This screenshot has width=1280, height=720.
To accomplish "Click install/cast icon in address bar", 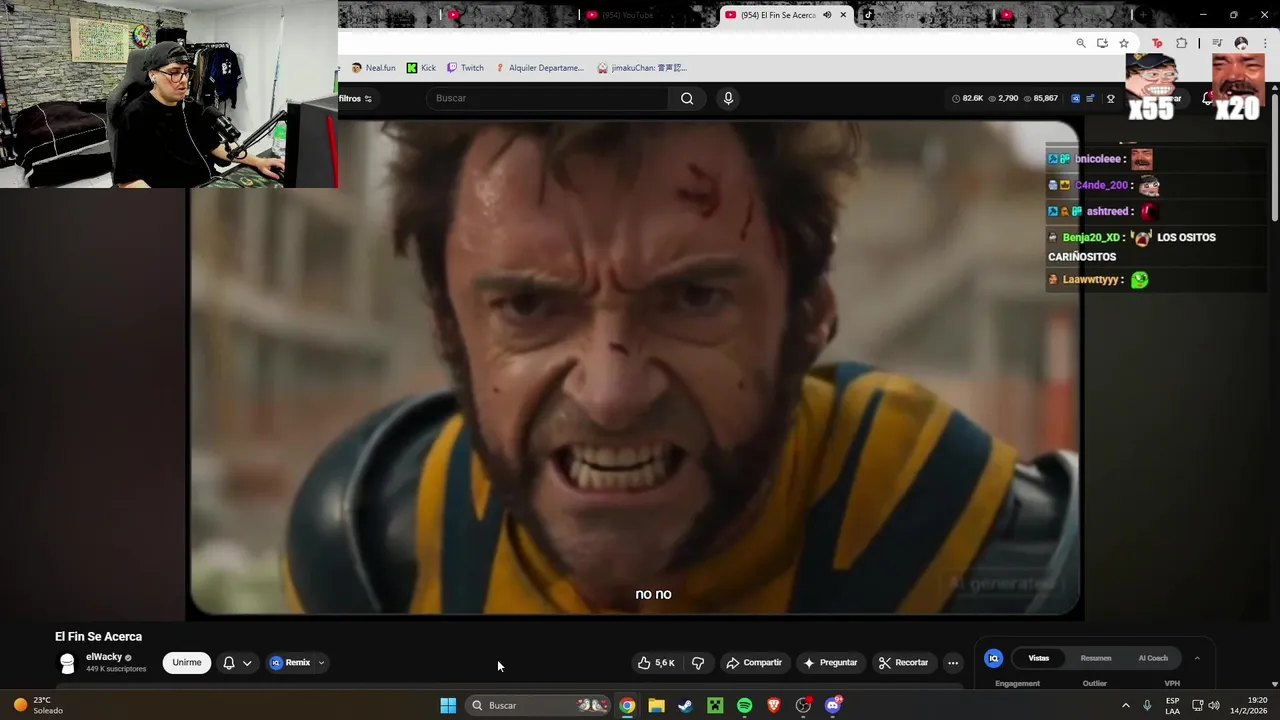I will coord(1102,43).
